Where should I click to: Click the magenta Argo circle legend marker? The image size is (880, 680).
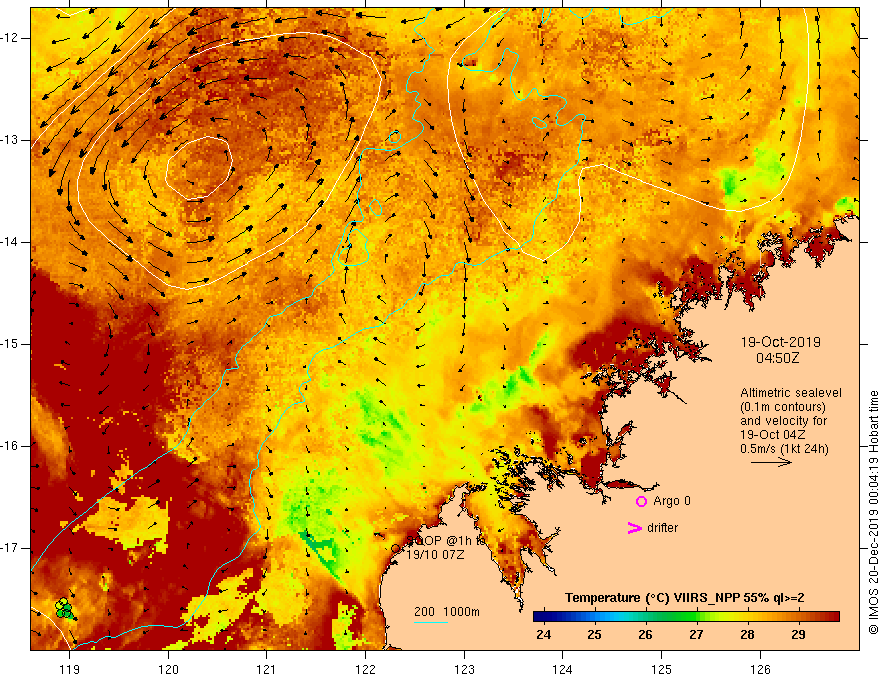tap(641, 502)
